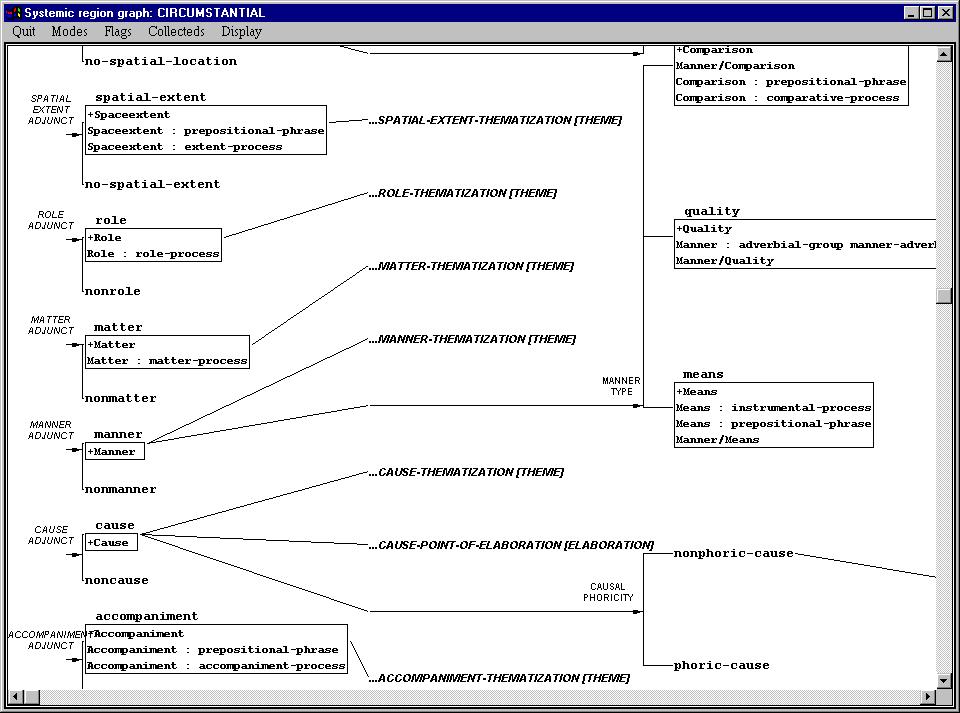
Task: Click the MATTER ADJUNCT system name
Action: coord(51,325)
